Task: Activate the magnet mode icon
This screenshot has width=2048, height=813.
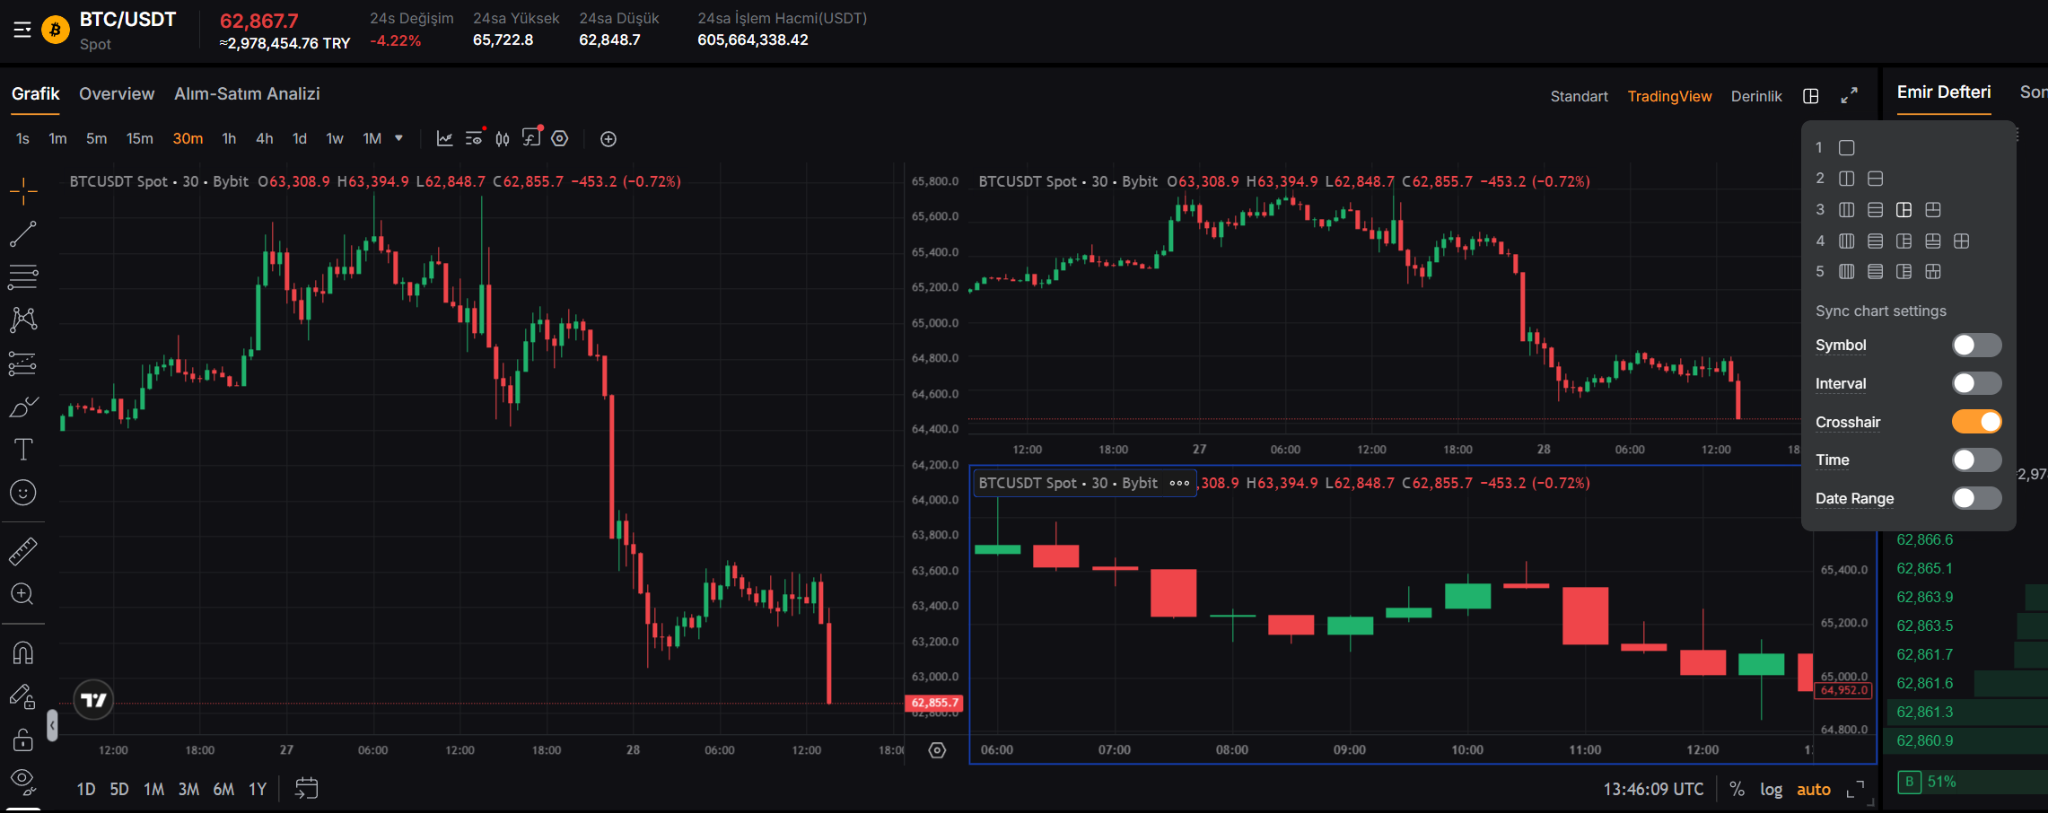Action: (23, 653)
